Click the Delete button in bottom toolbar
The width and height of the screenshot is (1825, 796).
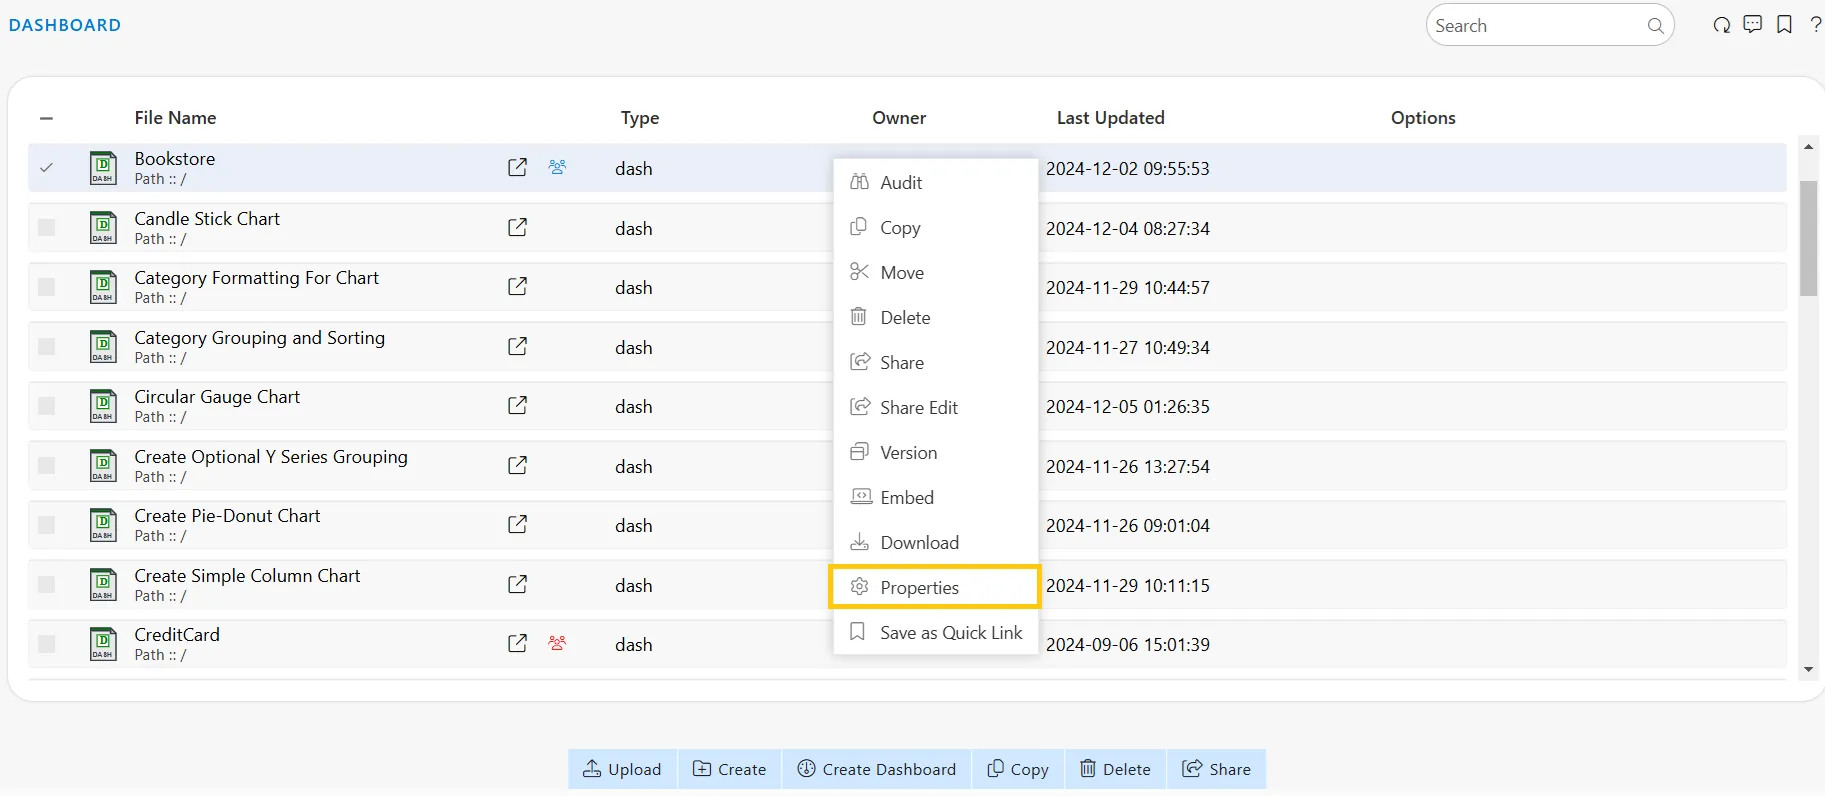pos(1115,769)
